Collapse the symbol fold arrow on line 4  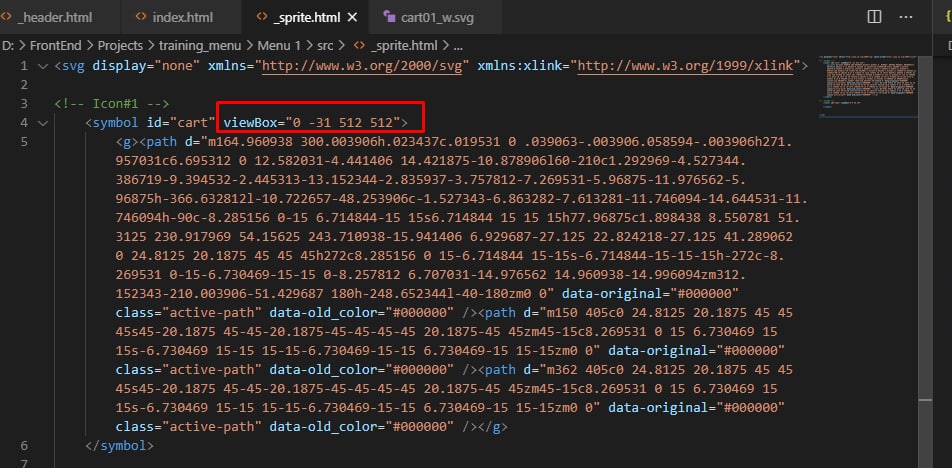coord(42,123)
